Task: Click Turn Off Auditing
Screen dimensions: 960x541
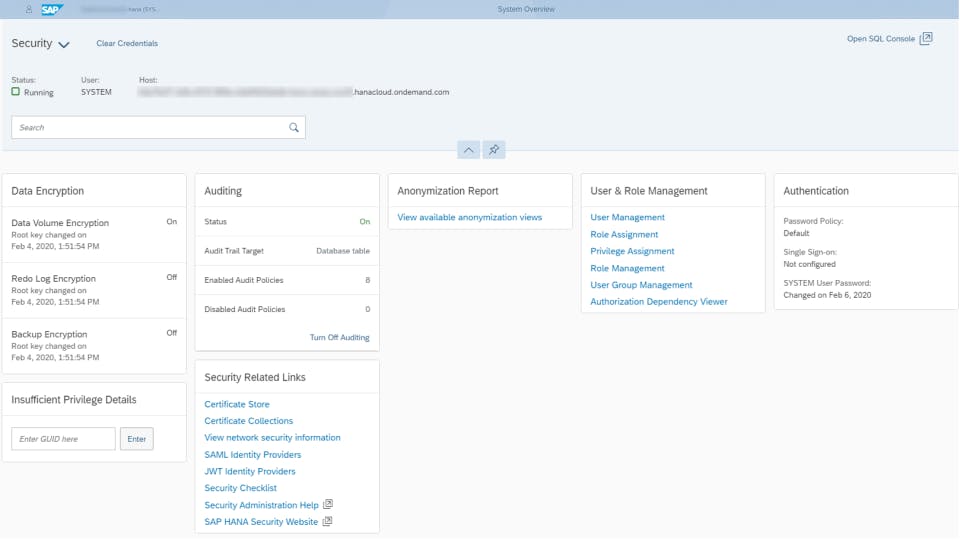Action: click(x=339, y=337)
